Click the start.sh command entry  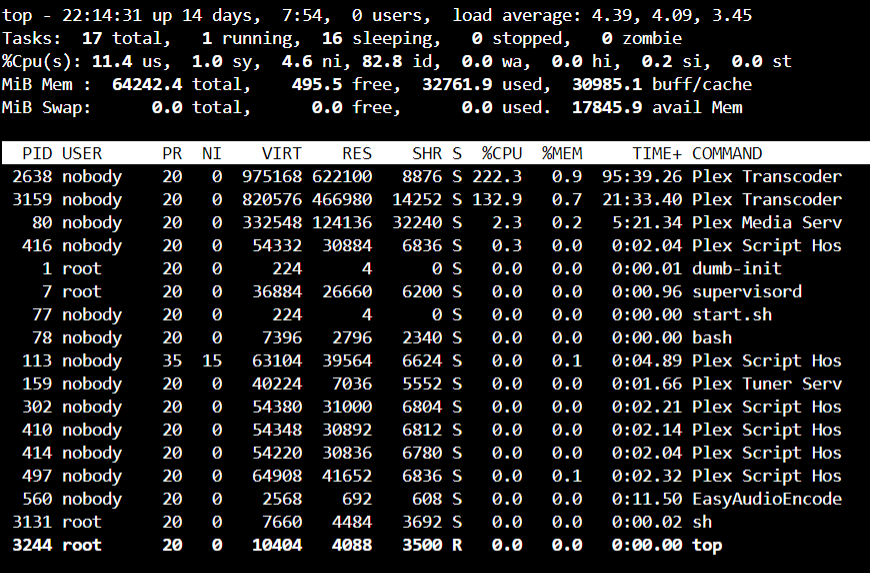732,315
